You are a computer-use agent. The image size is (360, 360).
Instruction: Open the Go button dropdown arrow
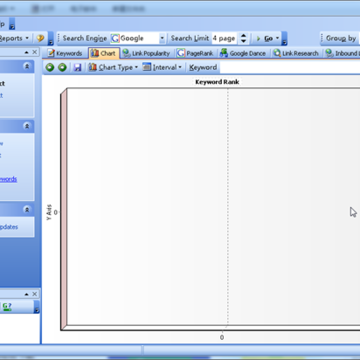[x=277, y=39]
